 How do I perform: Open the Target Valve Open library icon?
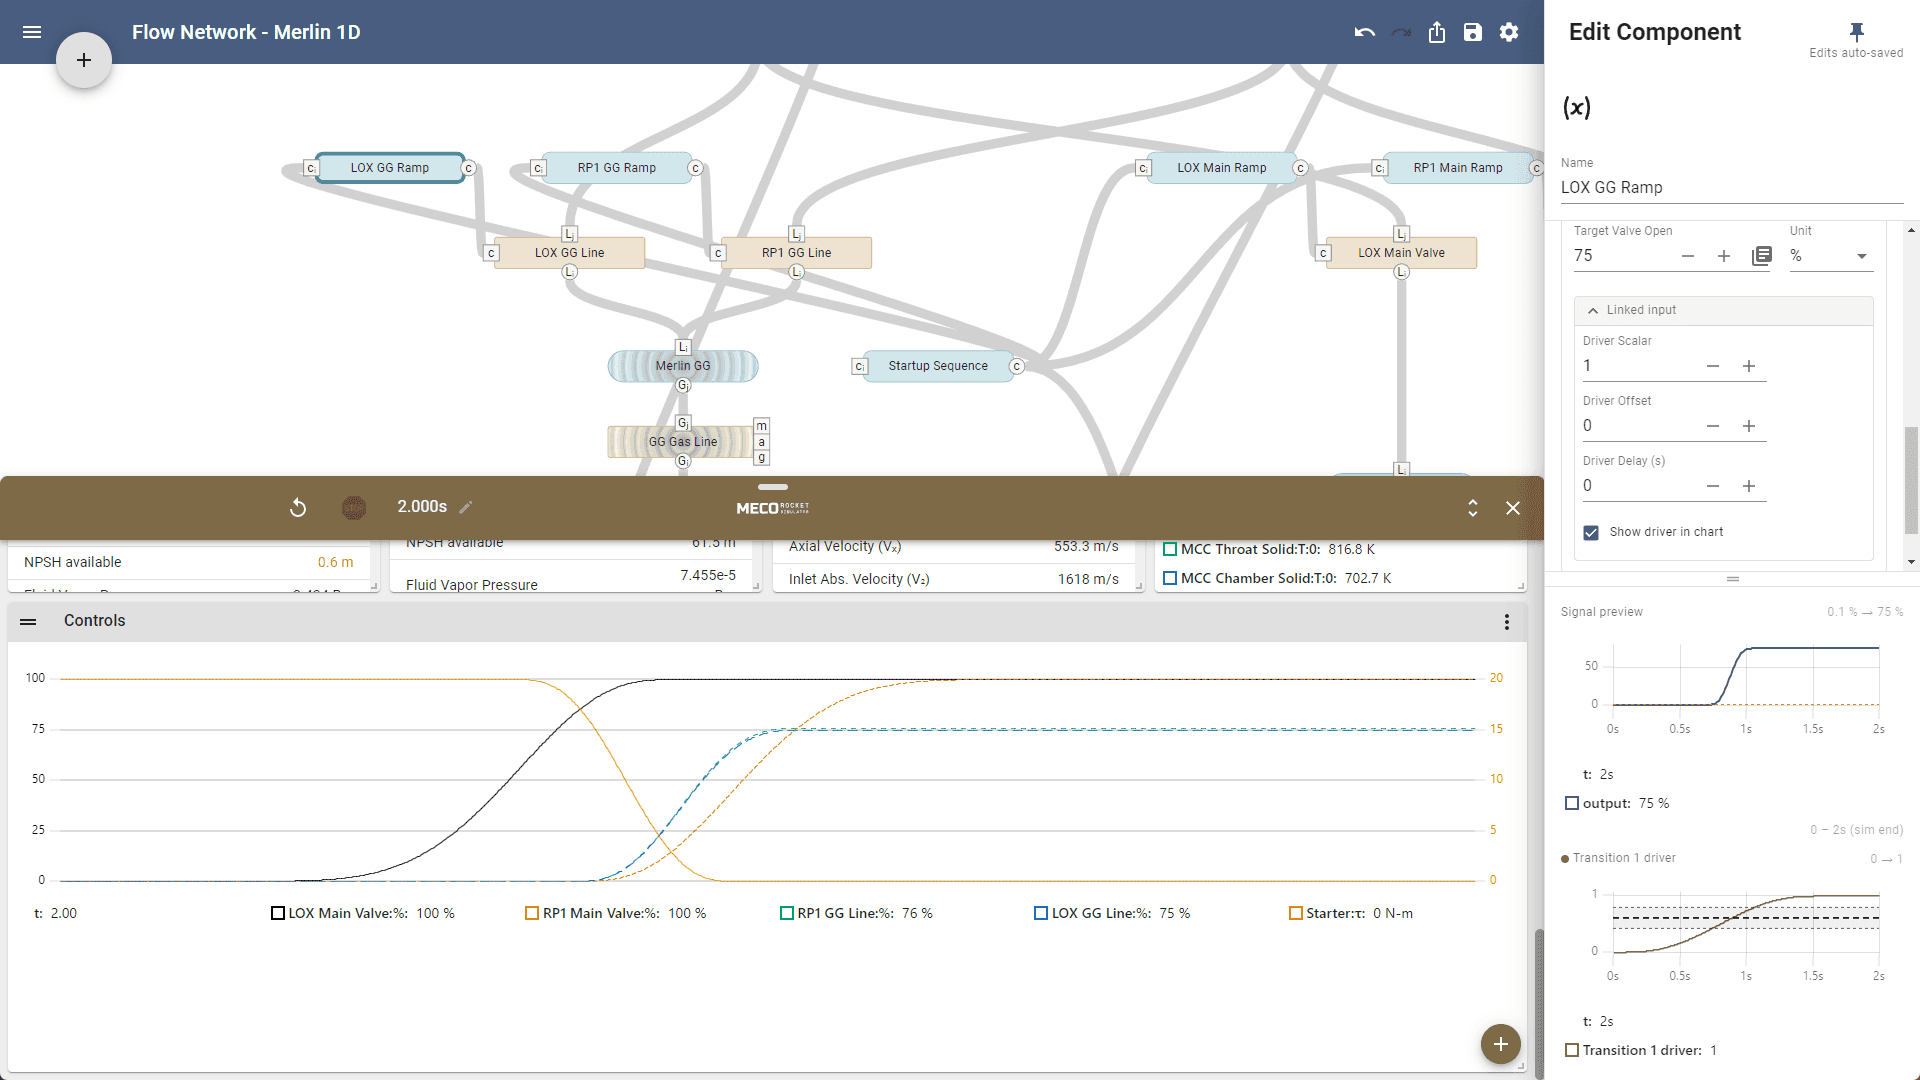[1762, 256]
